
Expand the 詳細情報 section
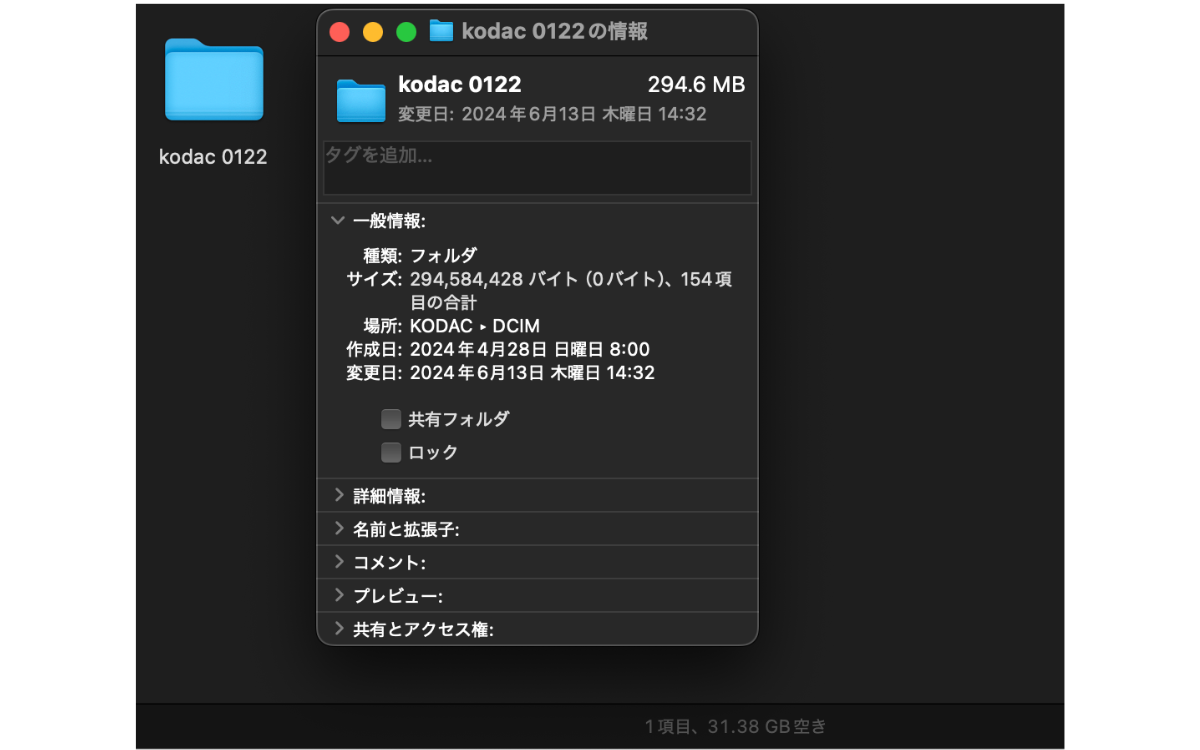point(338,496)
